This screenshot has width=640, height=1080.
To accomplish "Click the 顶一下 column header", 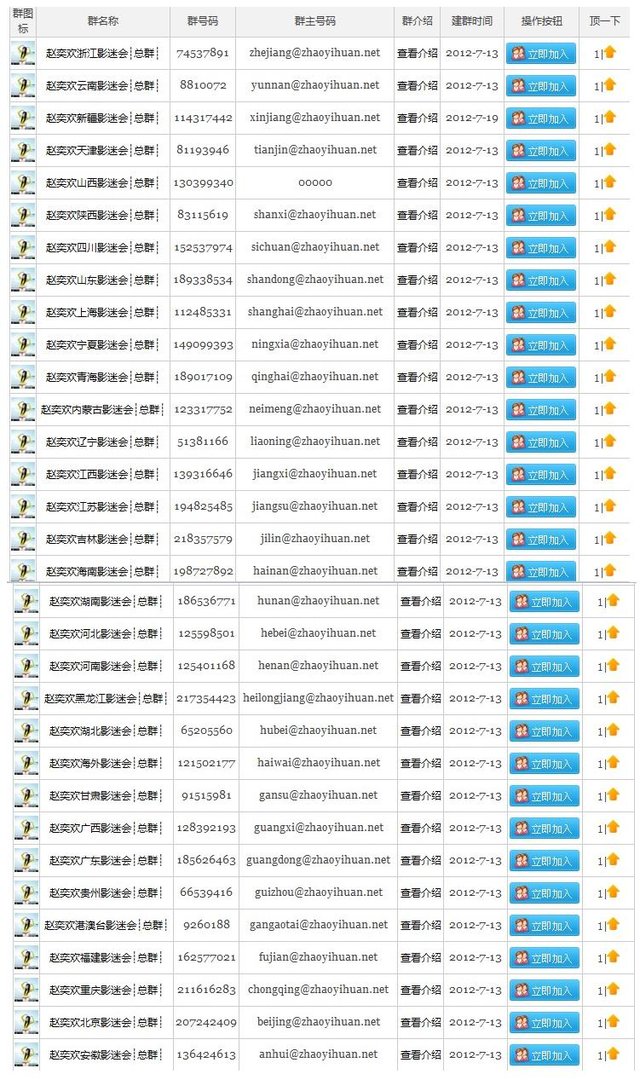I will tap(605, 21).
